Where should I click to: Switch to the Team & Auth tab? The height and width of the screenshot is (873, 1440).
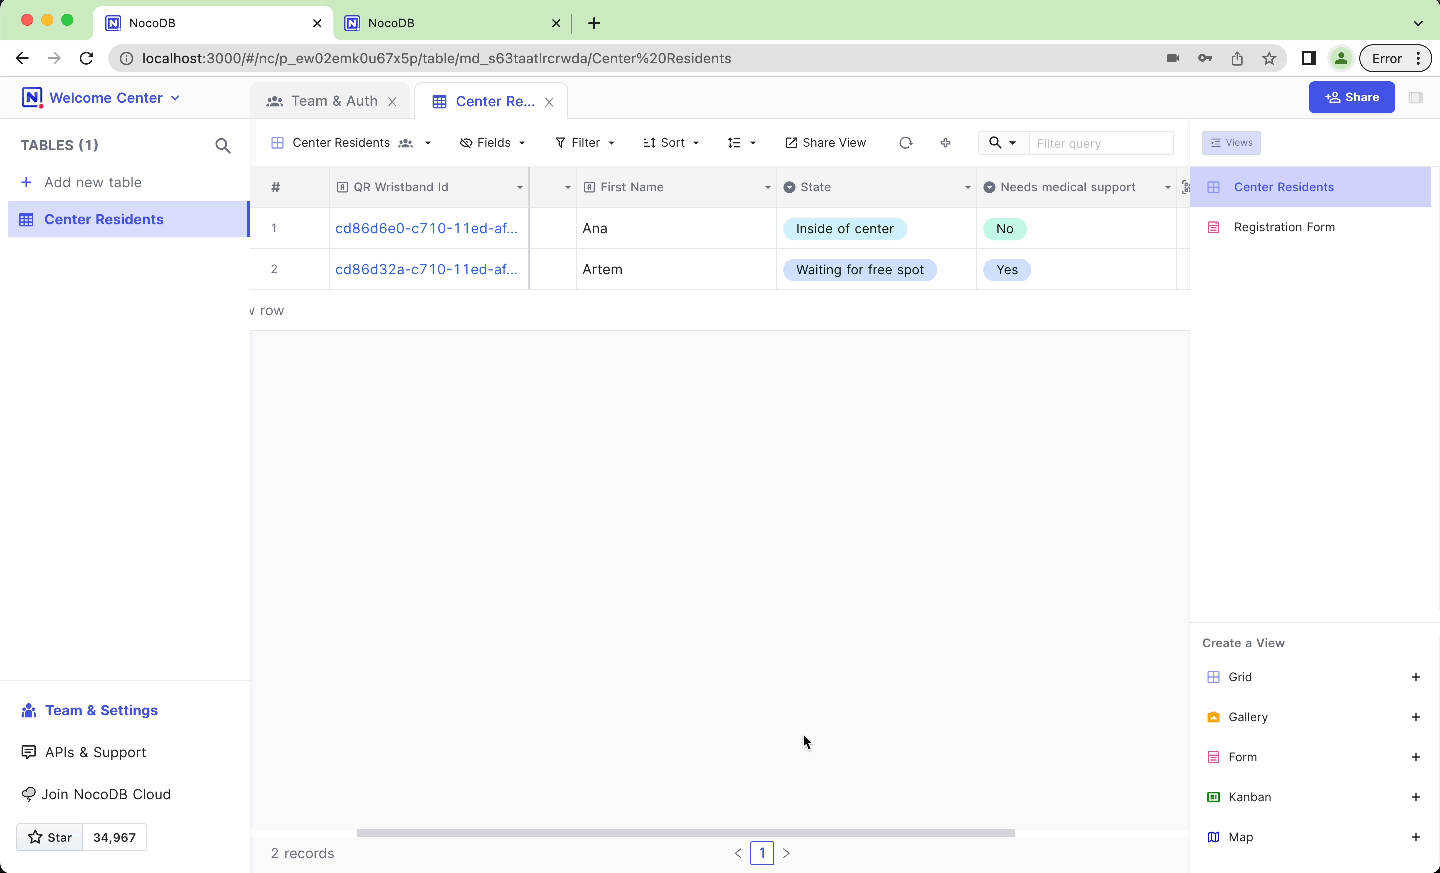[331, 101]
